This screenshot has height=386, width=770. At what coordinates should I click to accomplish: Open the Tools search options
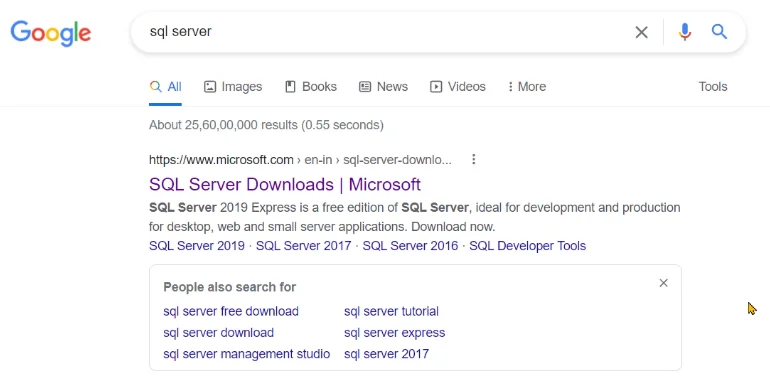(x=713, y=87)
